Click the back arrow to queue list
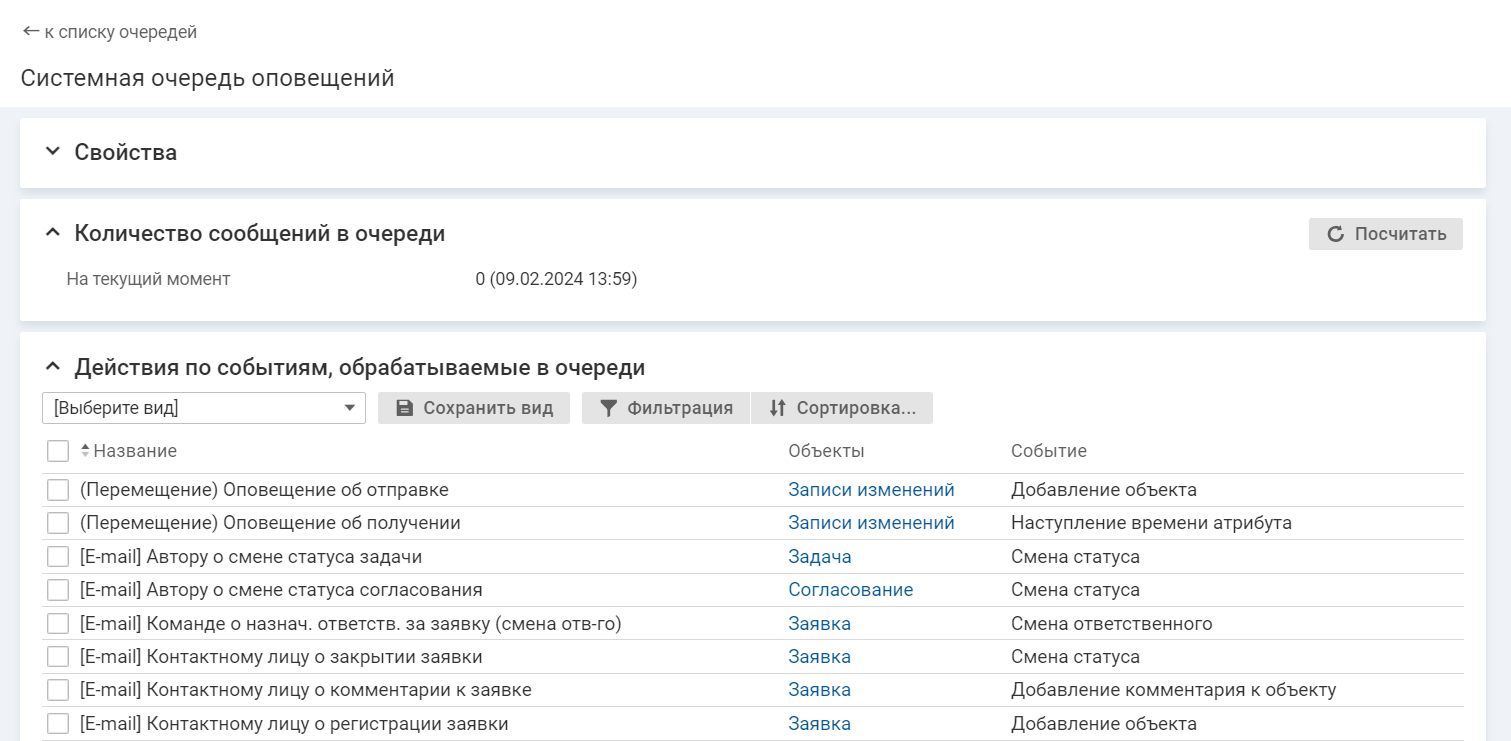Viewport: 1511px width, 741px height. point(31,32)
